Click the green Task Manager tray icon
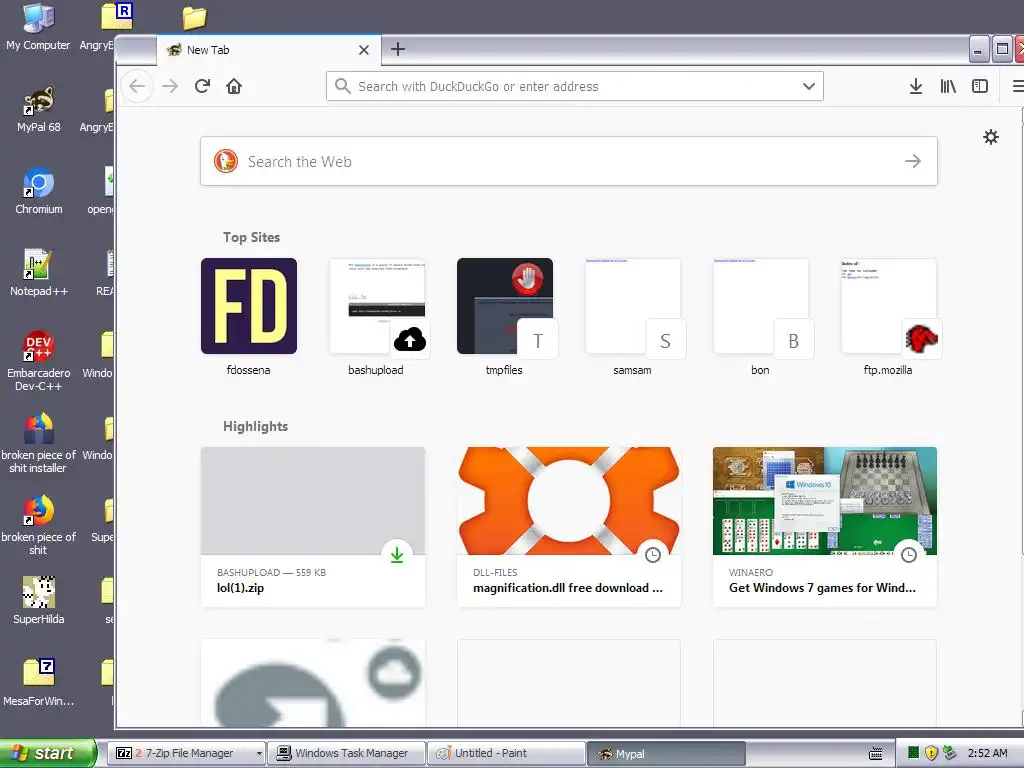The height and width of the screenshot is (768, 1024). point(914,753)
